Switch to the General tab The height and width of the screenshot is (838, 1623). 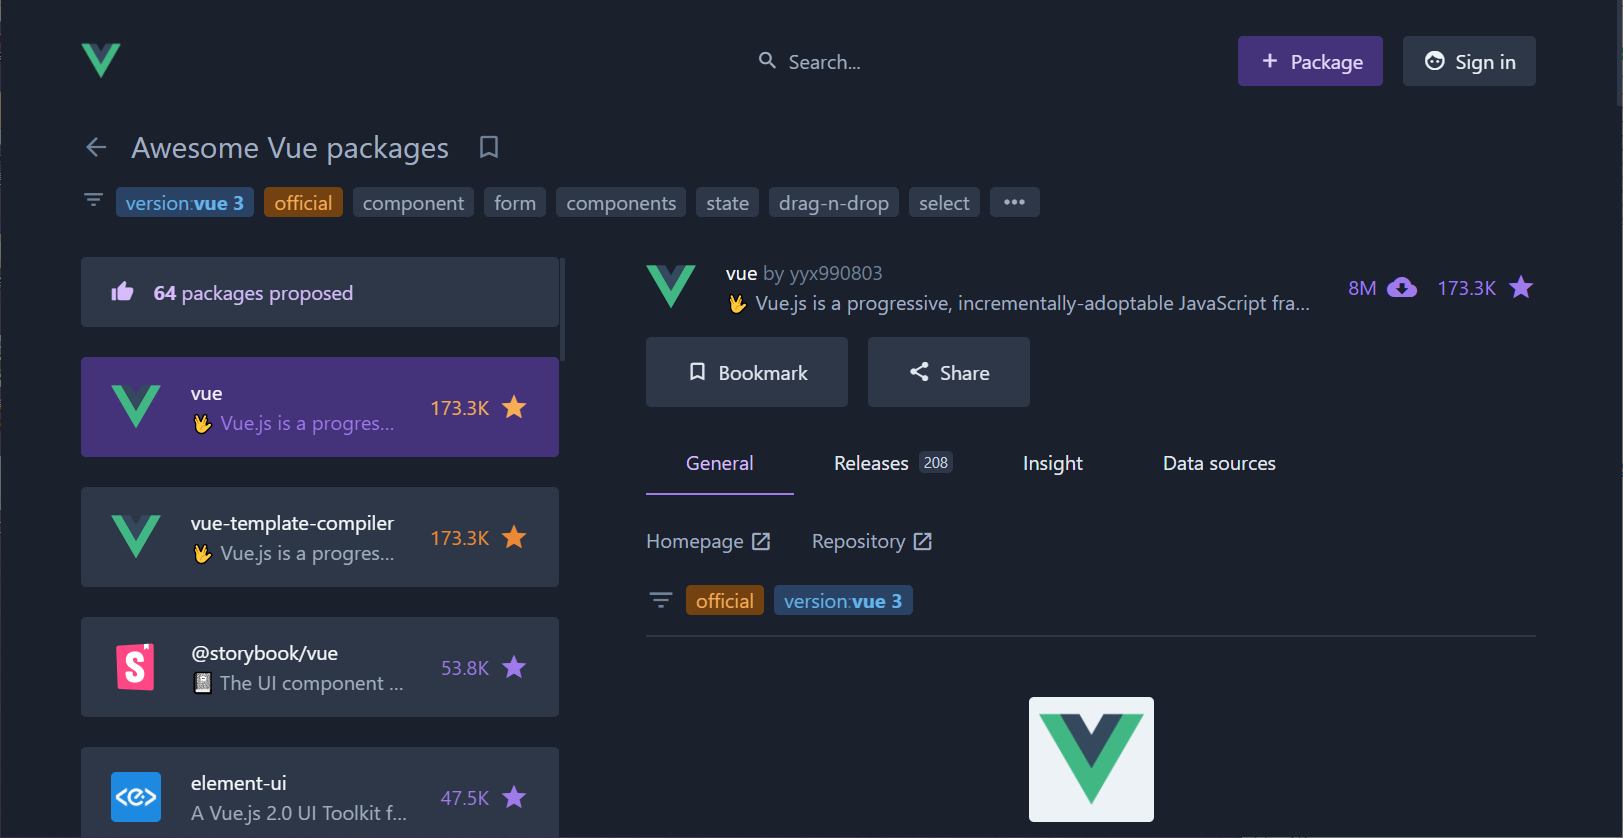720,463
